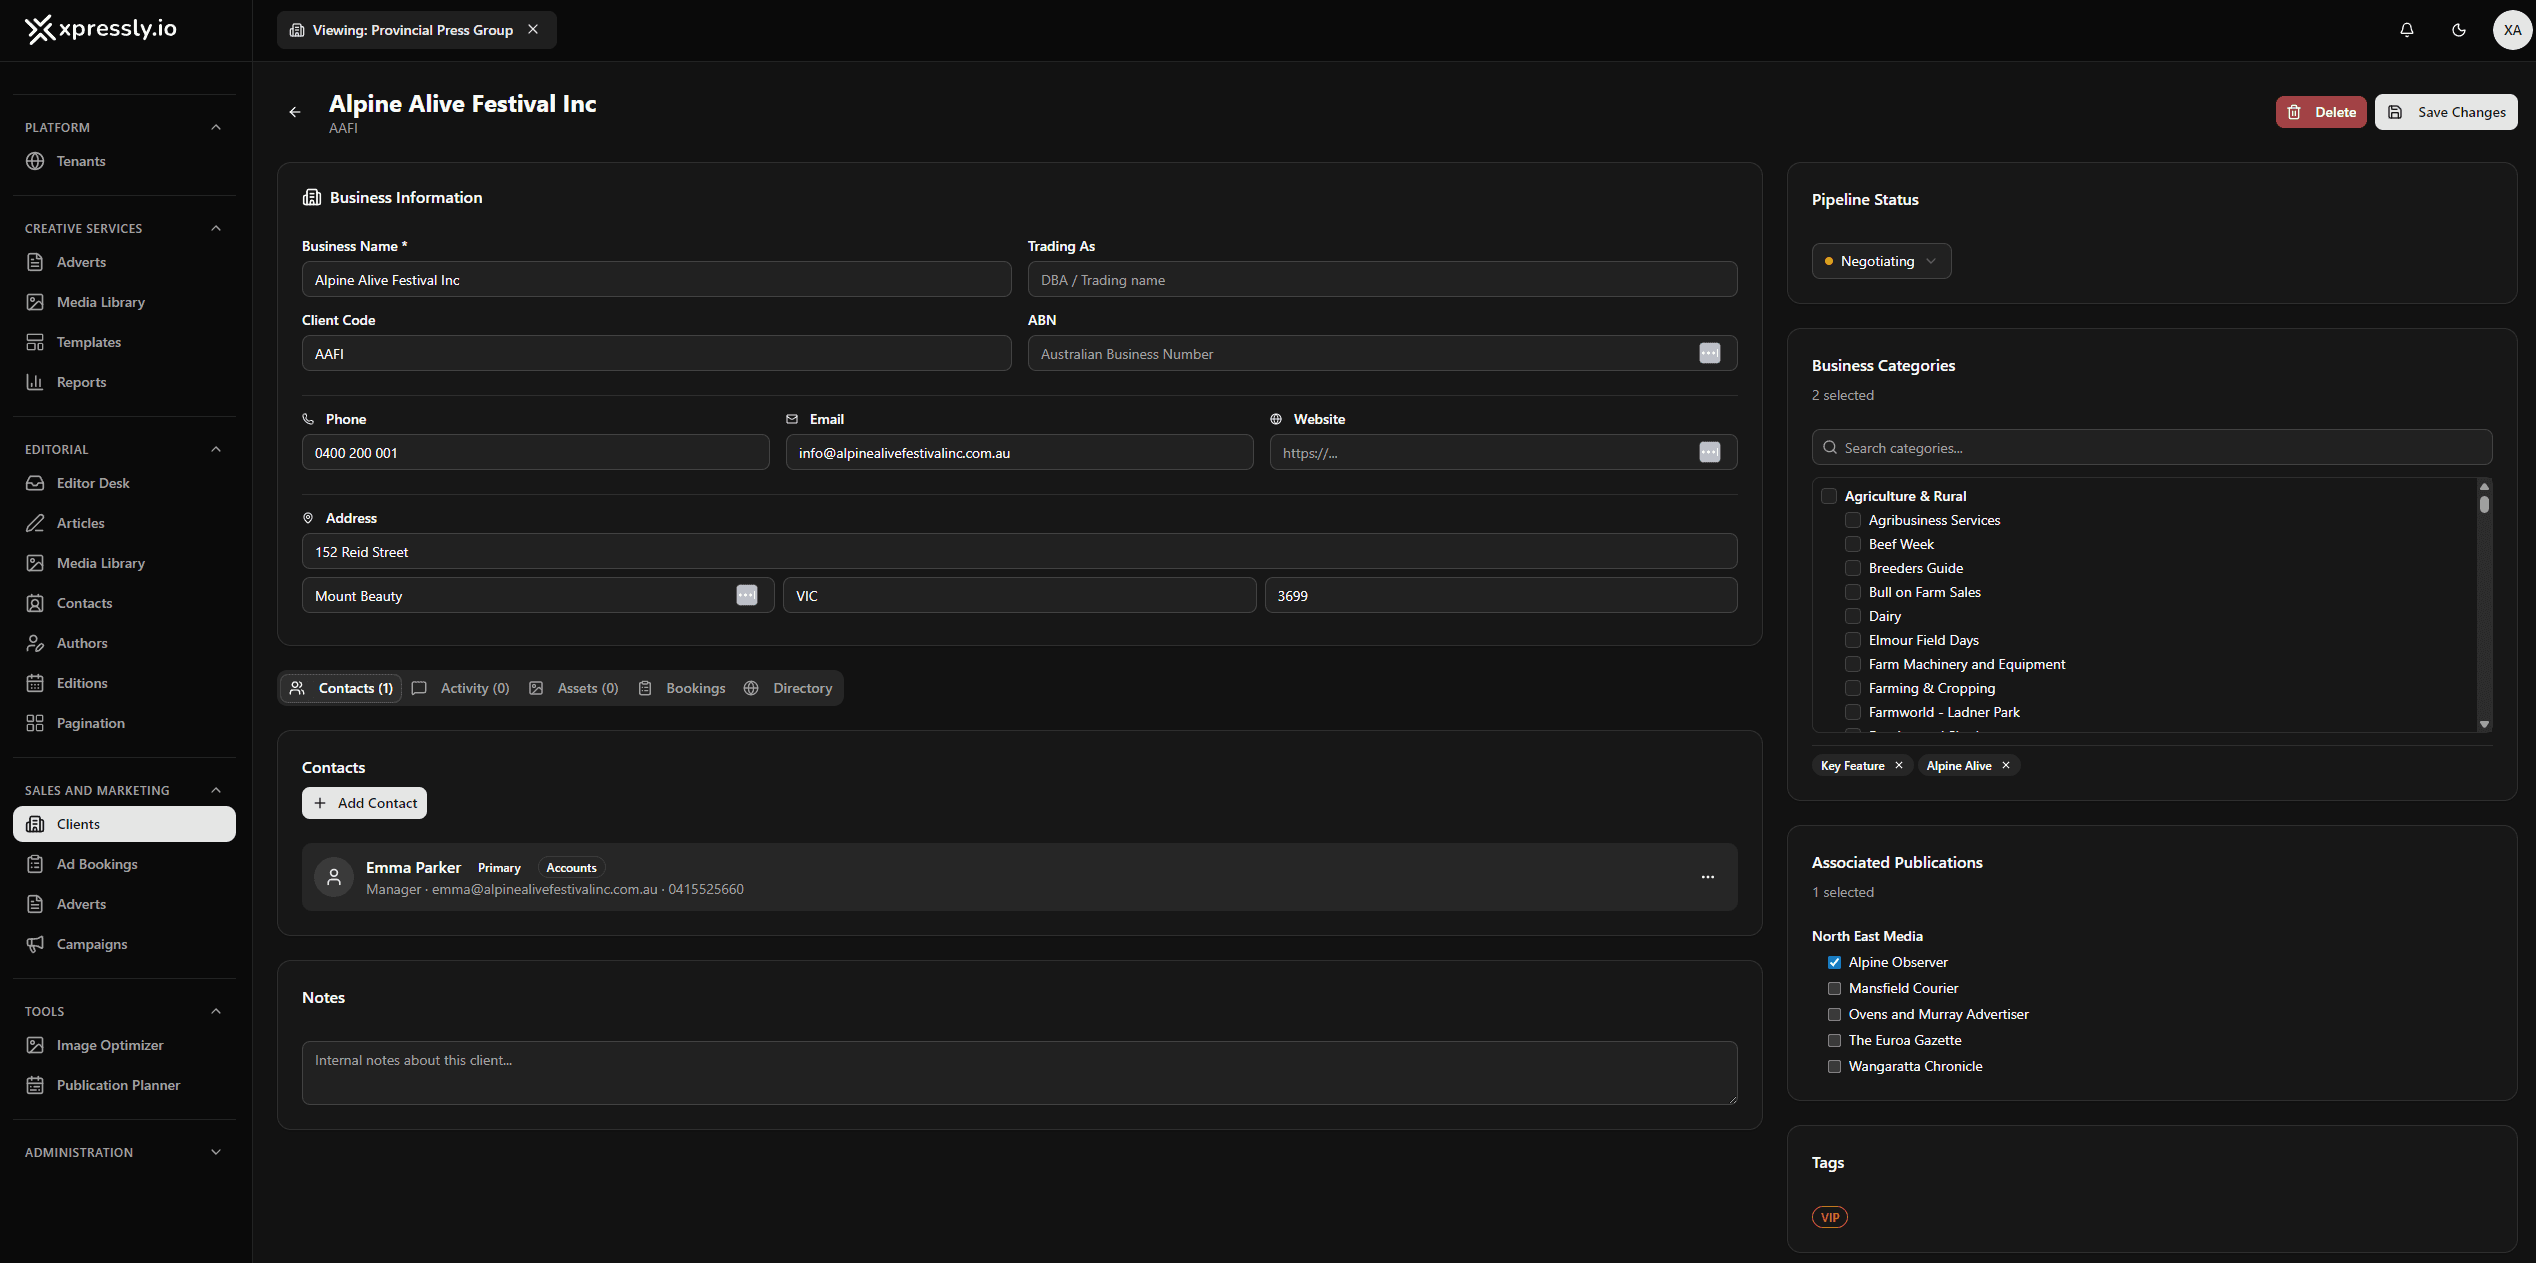Image resolution: width=2536 pixels, height=1263 pixels.
Task: Collapse the Editorial sidebar section
Action: coord(216,448)
